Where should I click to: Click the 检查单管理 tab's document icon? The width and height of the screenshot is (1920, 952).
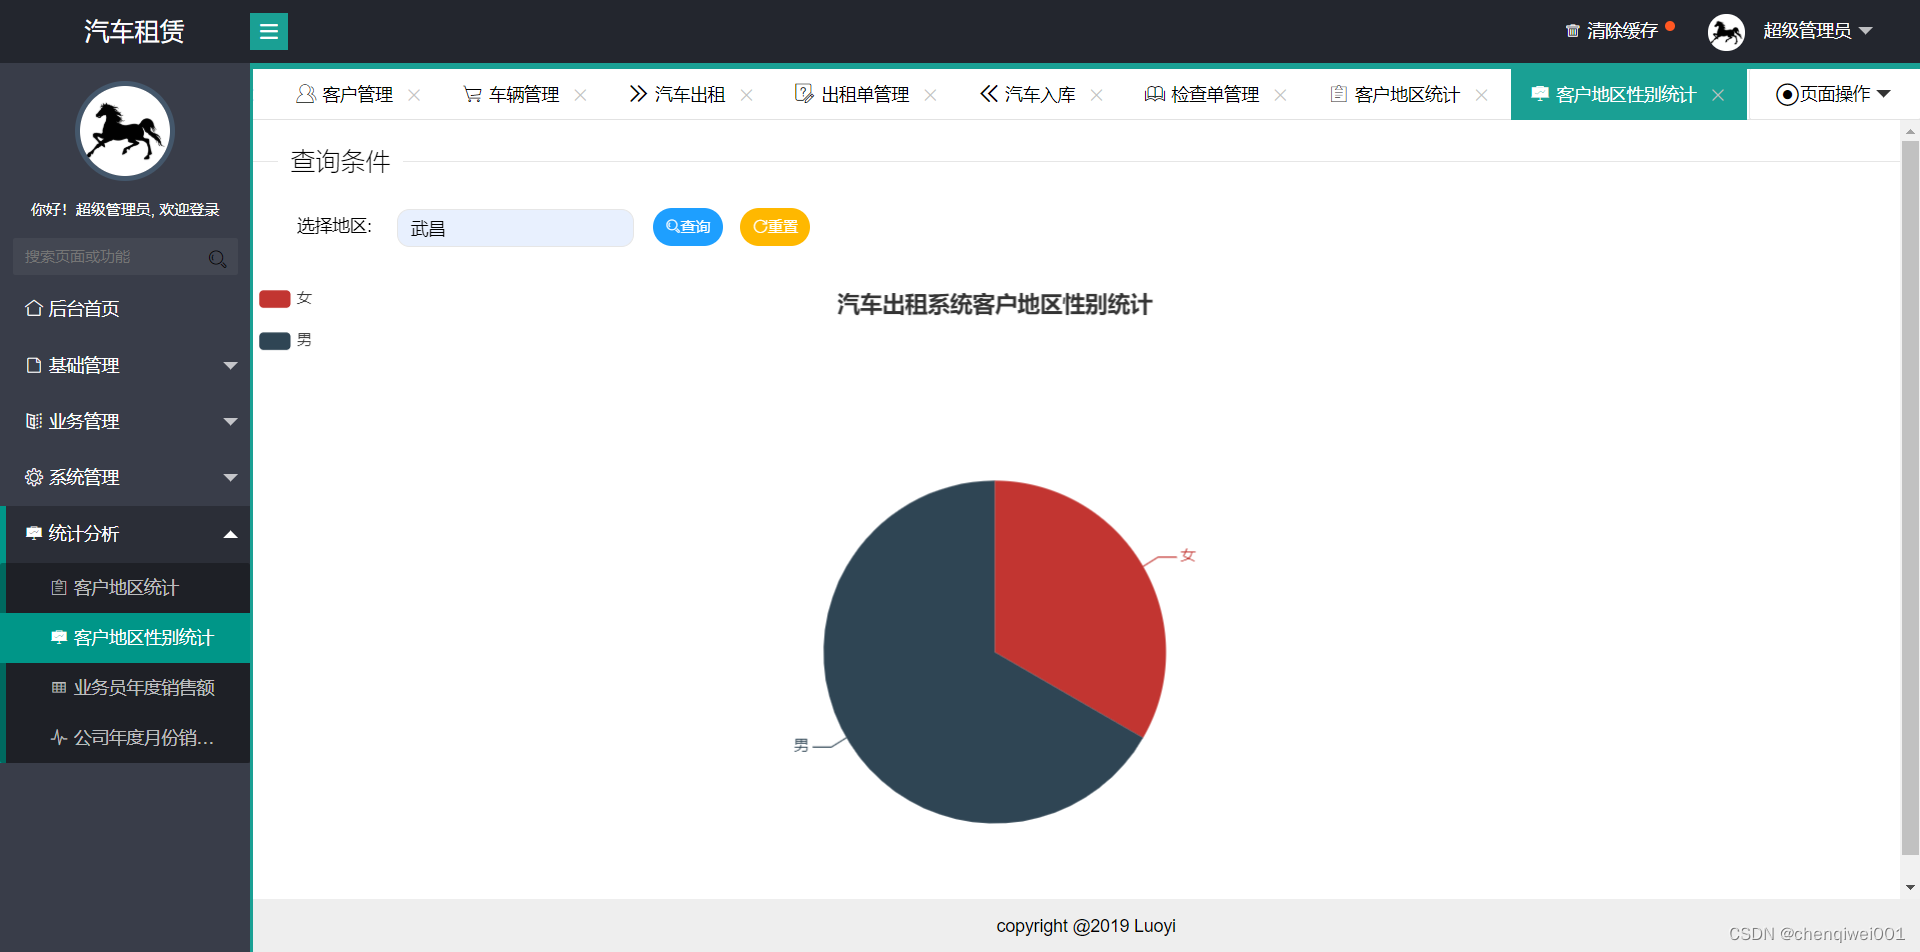pos(1155,93)
